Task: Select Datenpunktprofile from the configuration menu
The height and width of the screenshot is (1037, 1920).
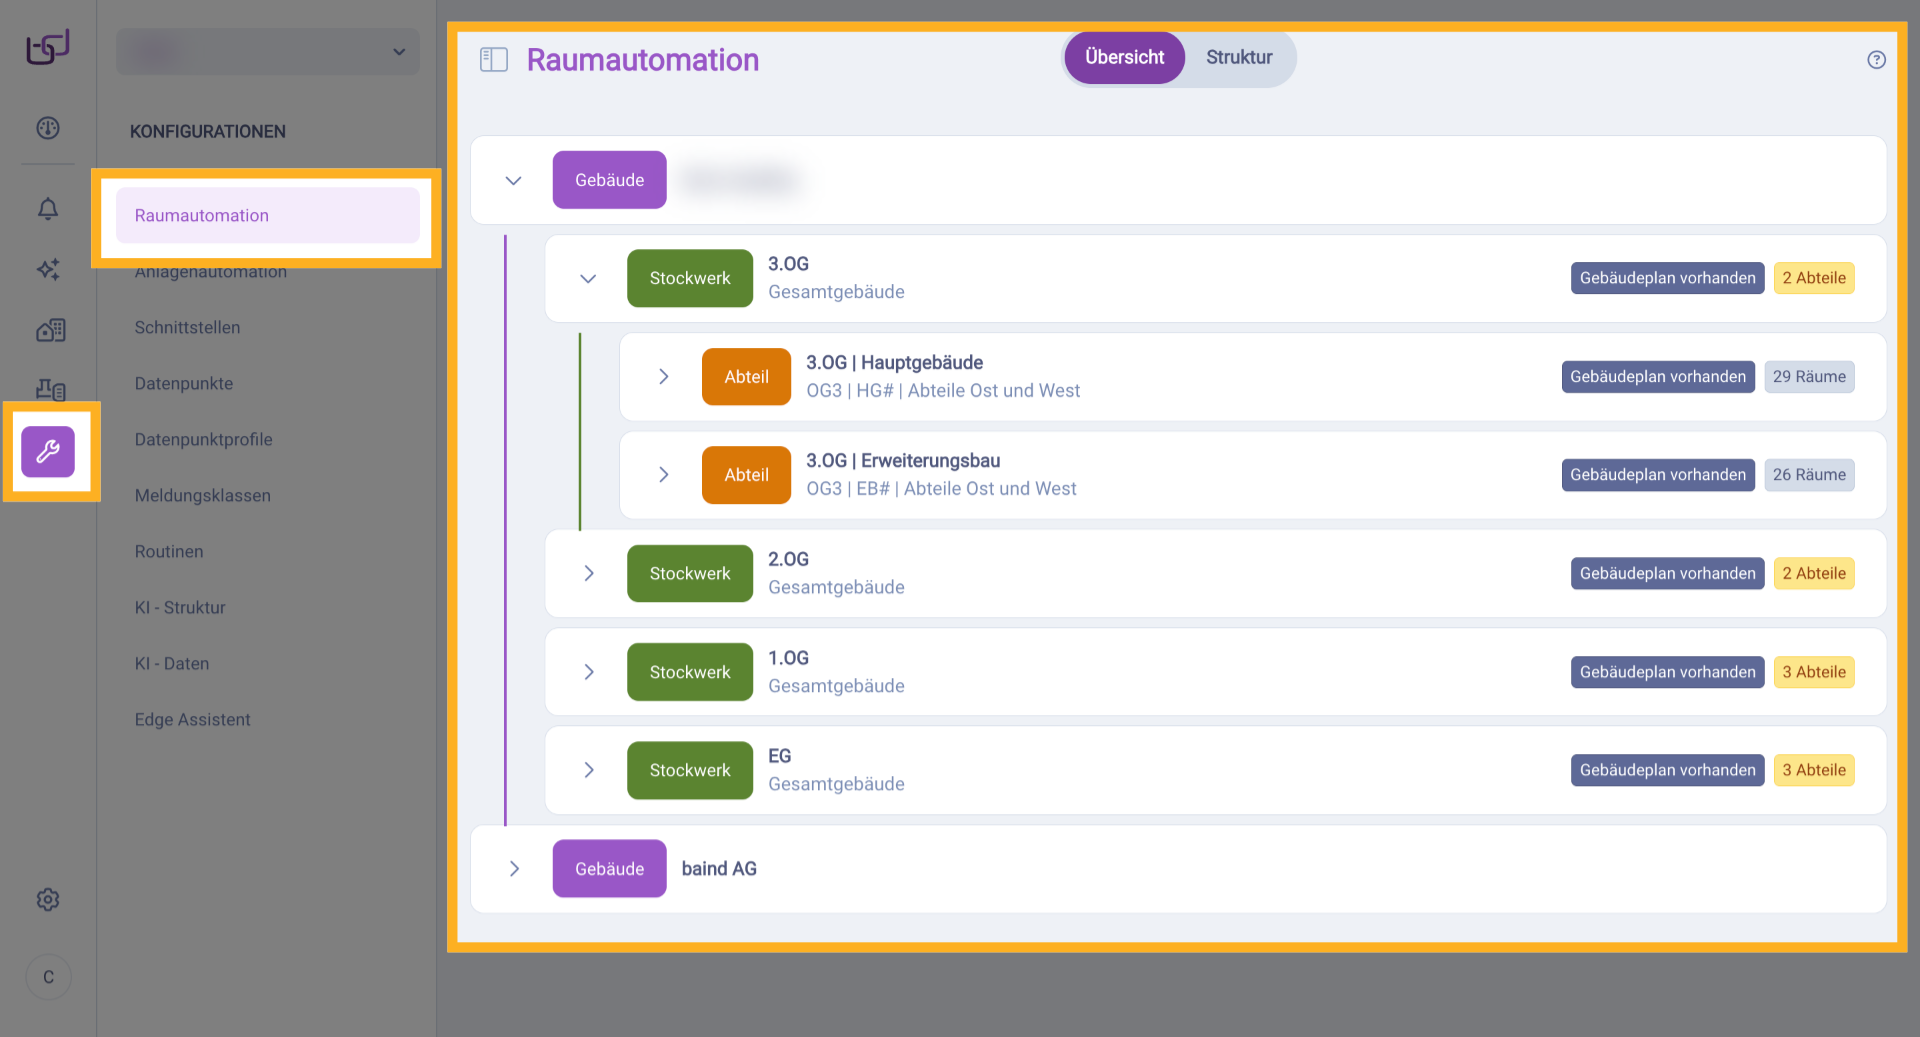Action: click(x=203, y=440)
